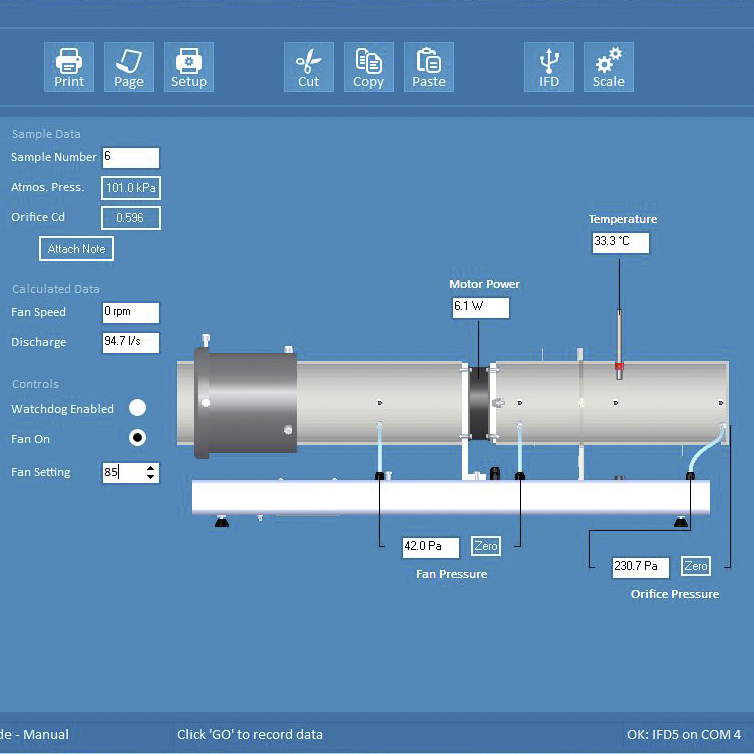Click the Atmos. Press. value box

[130, 188]
